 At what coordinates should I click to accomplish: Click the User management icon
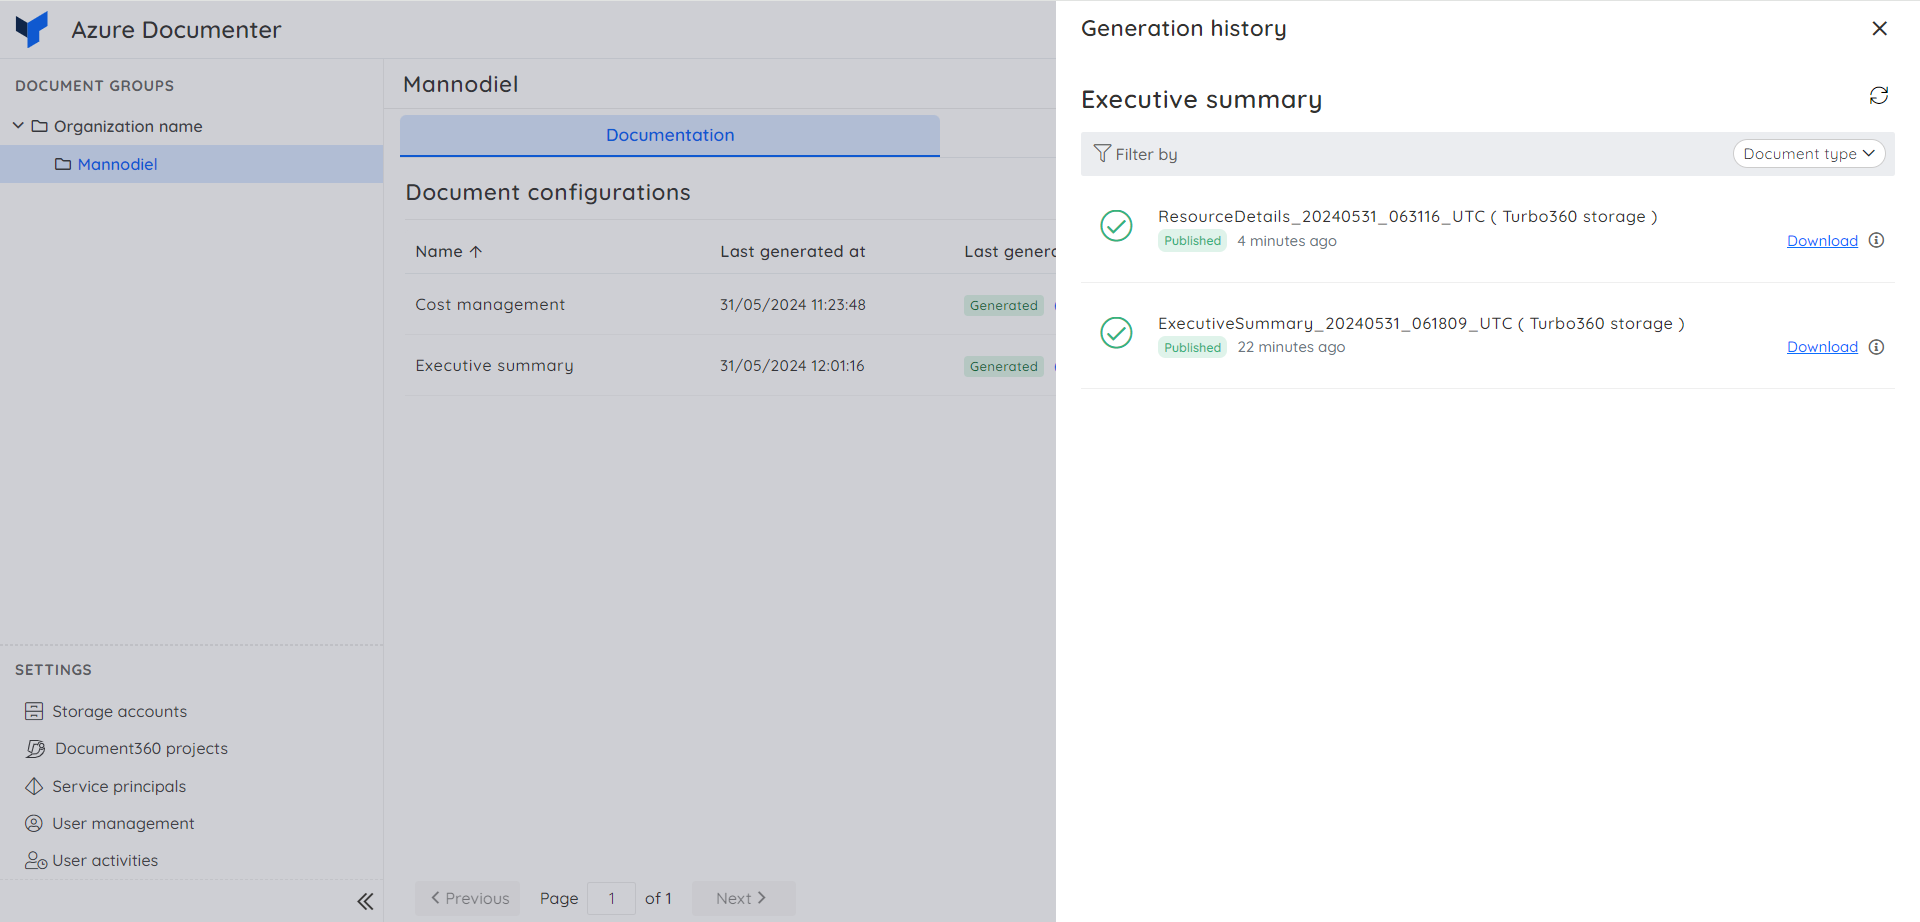point(34,823)
